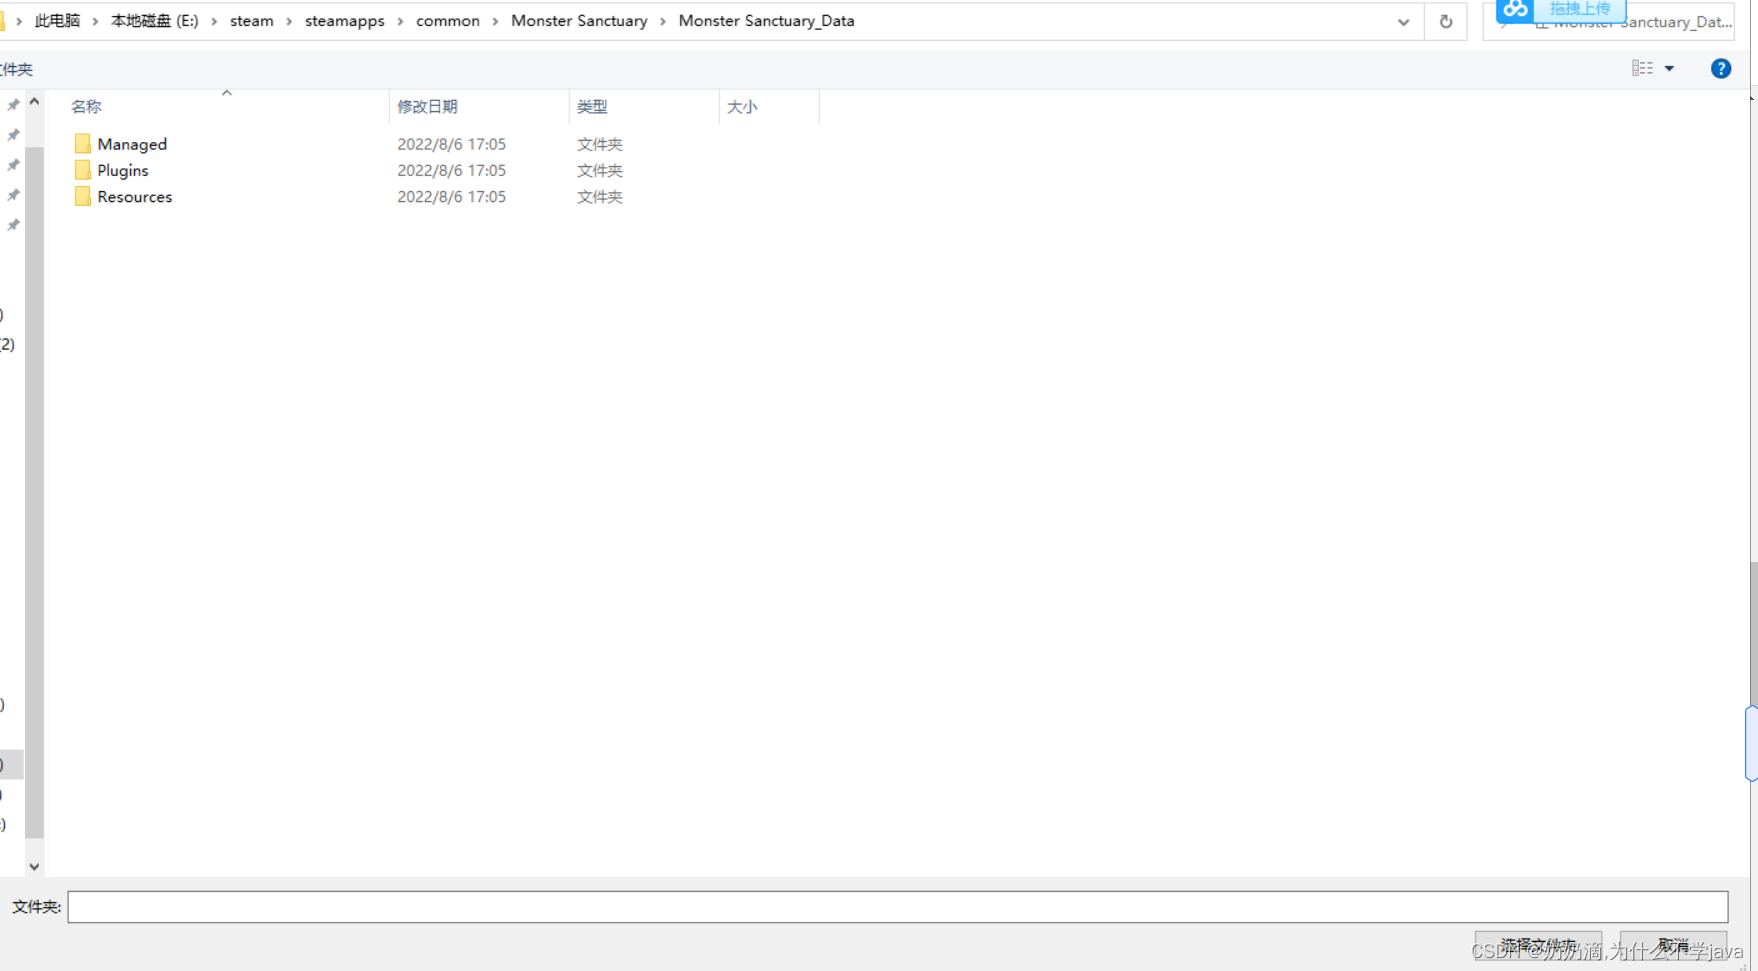Navigate to 此电脑 in breadcrumb
Viewport: 1758px width, 971px height.
[57, 21]
